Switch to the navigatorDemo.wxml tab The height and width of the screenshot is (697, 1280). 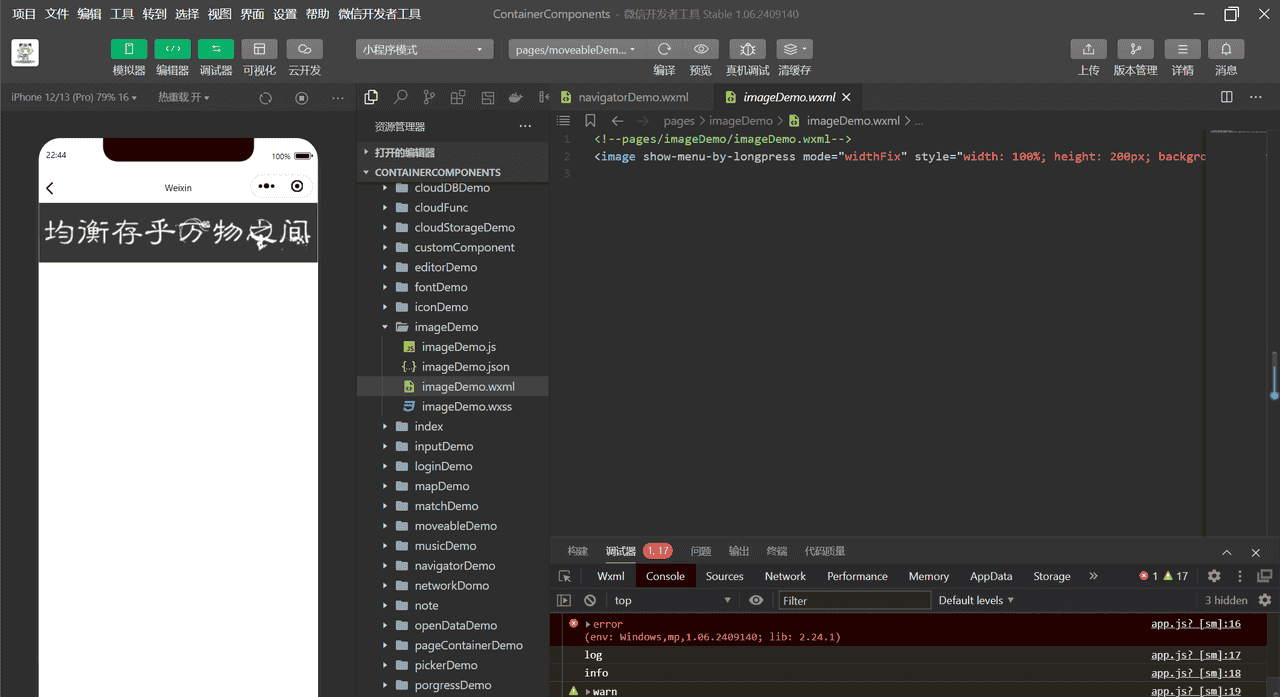pyautogui.click(x=633, y=97)
